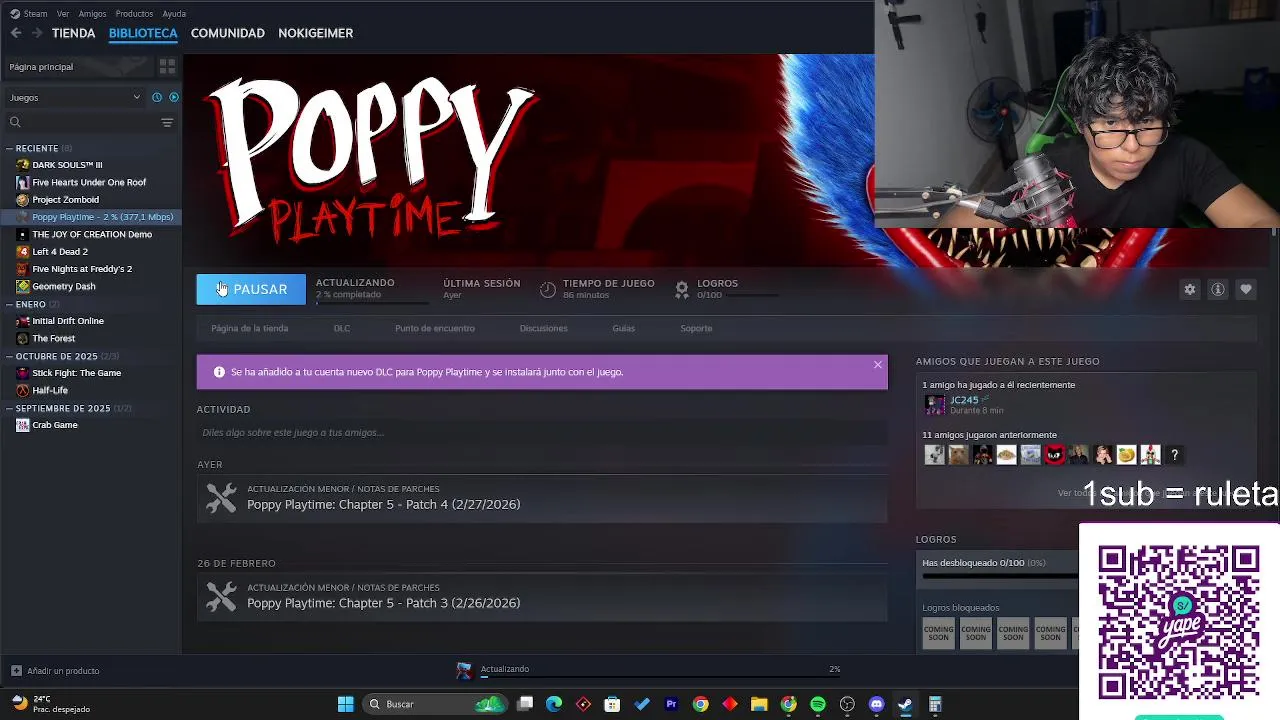Screen dimensions: 1280x720
Task: Show game information icon
Action: click(1218, 289)
